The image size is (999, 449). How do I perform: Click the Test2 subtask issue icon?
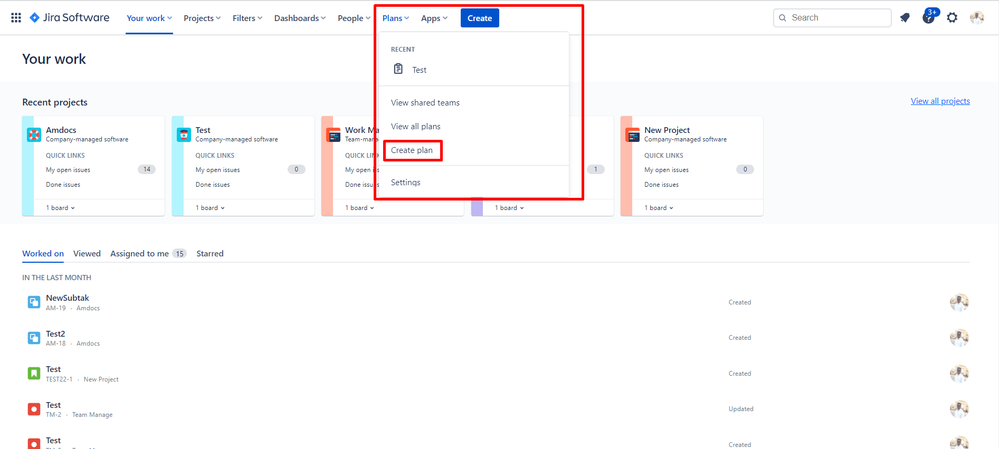click(x=34, y=338)
